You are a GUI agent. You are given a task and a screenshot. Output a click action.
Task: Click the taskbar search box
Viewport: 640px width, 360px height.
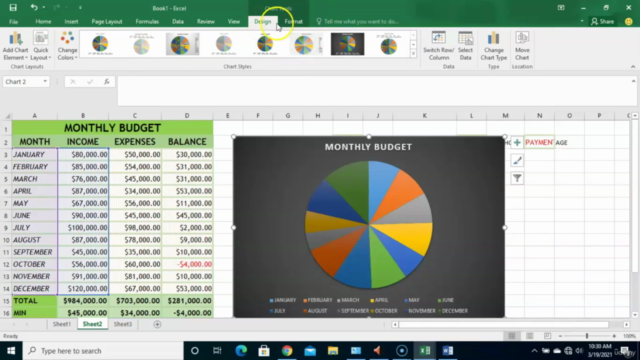click(103, 351)
